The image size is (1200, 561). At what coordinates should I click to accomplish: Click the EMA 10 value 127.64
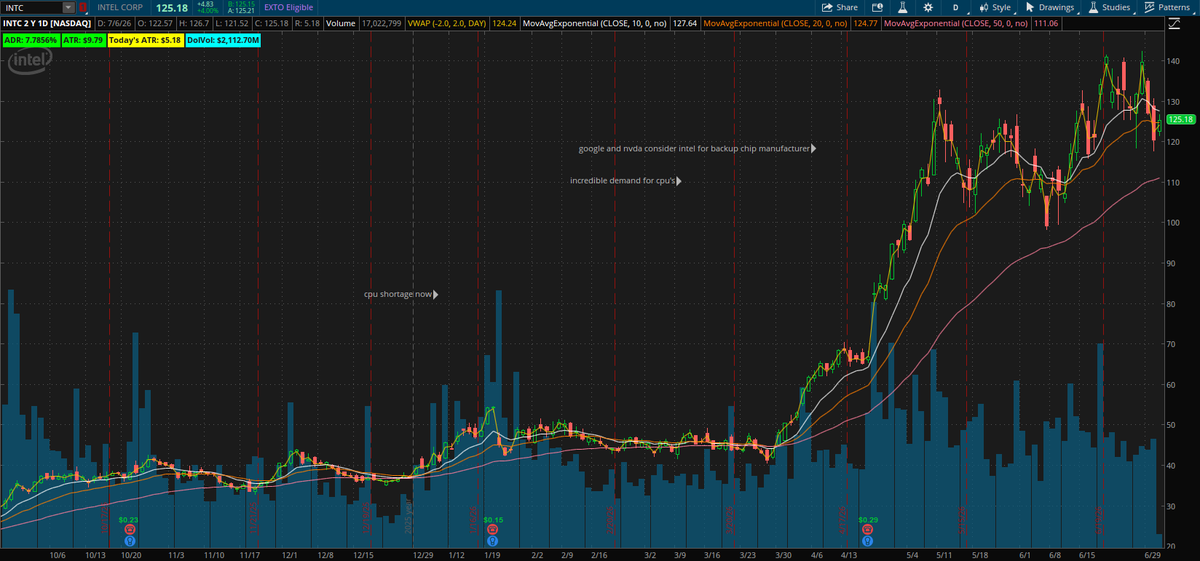pos(685,22)
